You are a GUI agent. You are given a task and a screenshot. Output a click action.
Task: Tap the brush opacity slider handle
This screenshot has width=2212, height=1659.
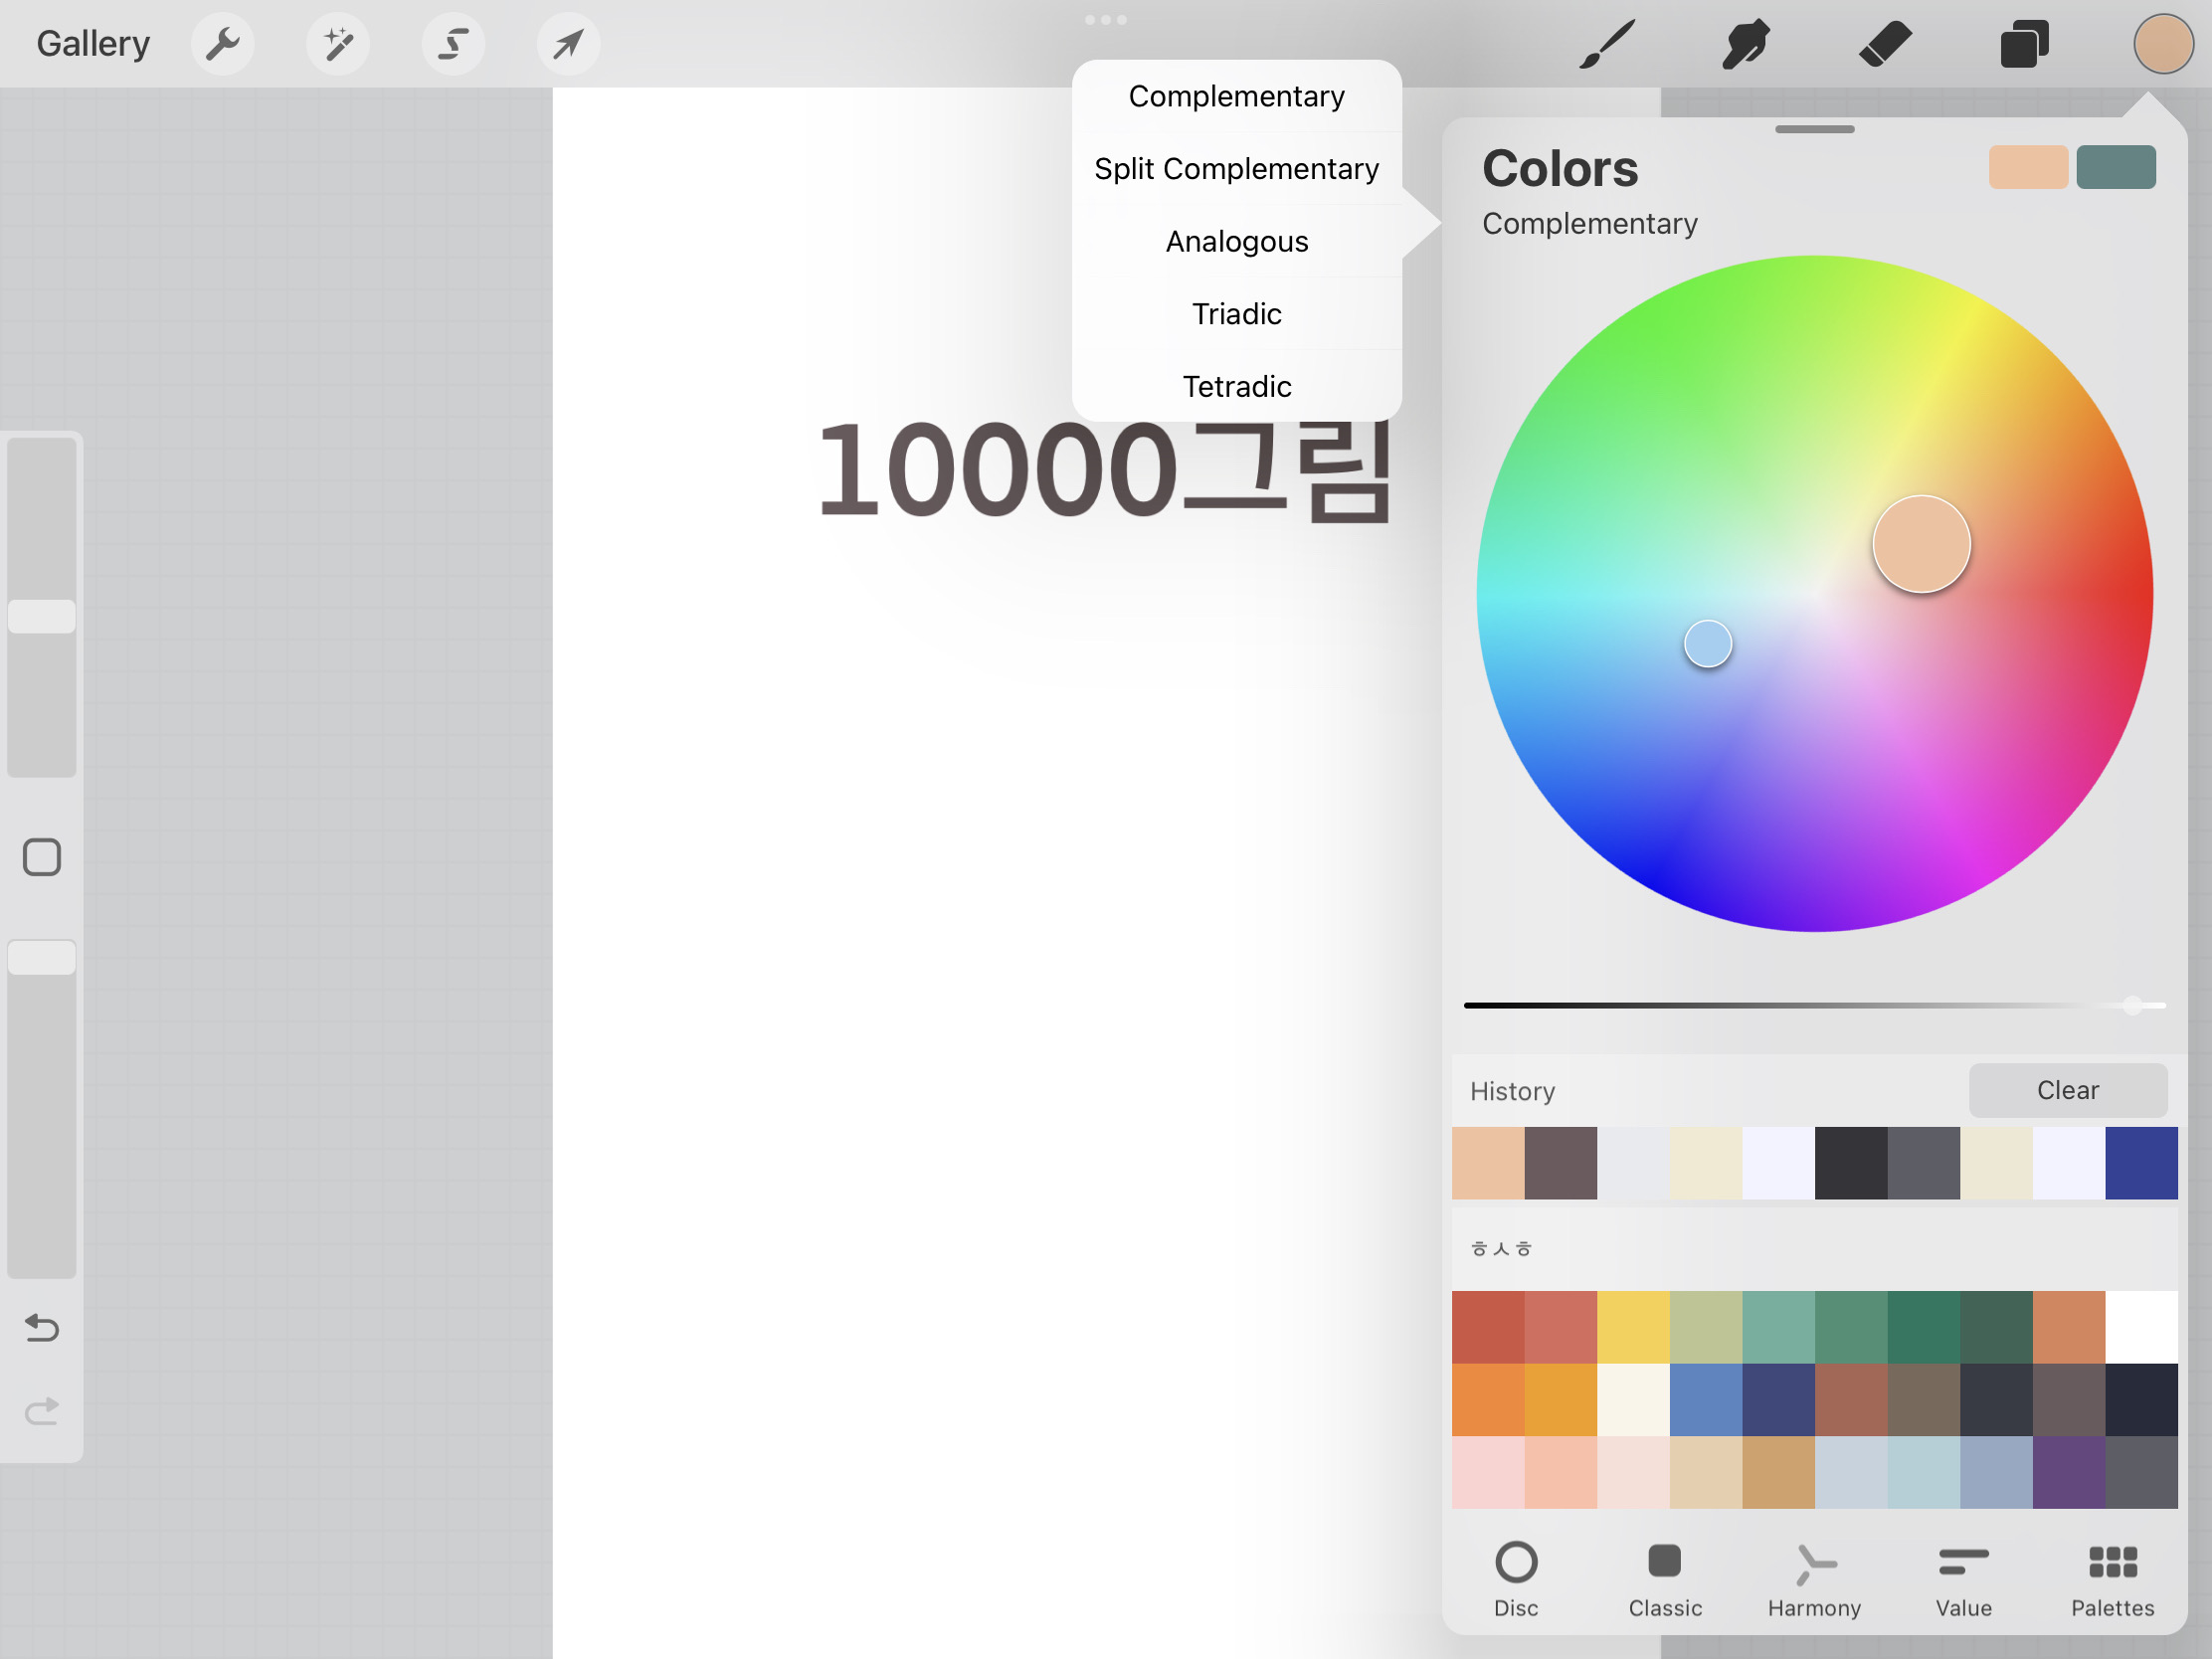point(42,957)
